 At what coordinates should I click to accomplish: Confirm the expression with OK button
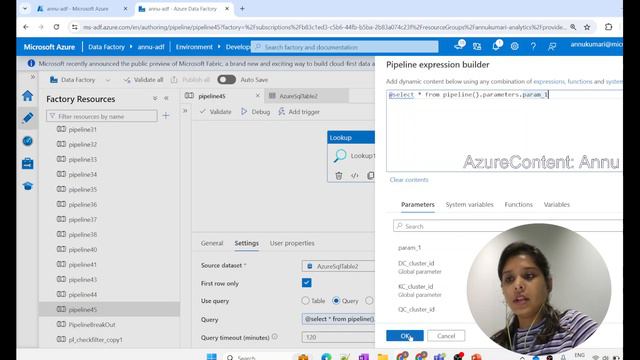(x=405, y=336)
